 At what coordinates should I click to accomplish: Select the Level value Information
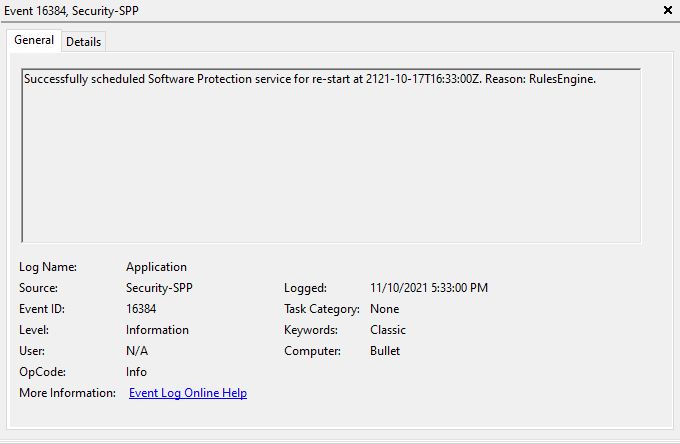pyautogui.click(x=157, y=330)
